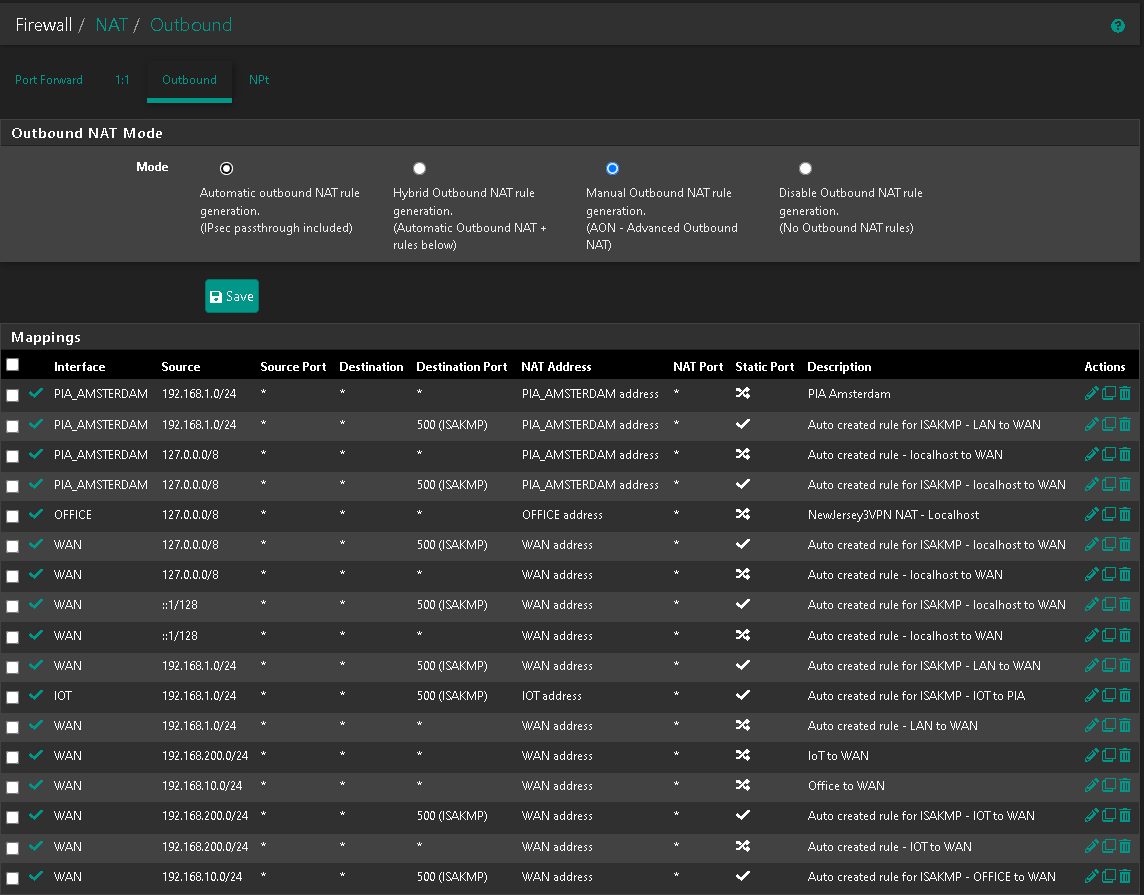This screenshot has height=895, width=1144.
Task: Edit the Office to WAN mapping
Action: pyautogui.click(x=1091, y=786)
